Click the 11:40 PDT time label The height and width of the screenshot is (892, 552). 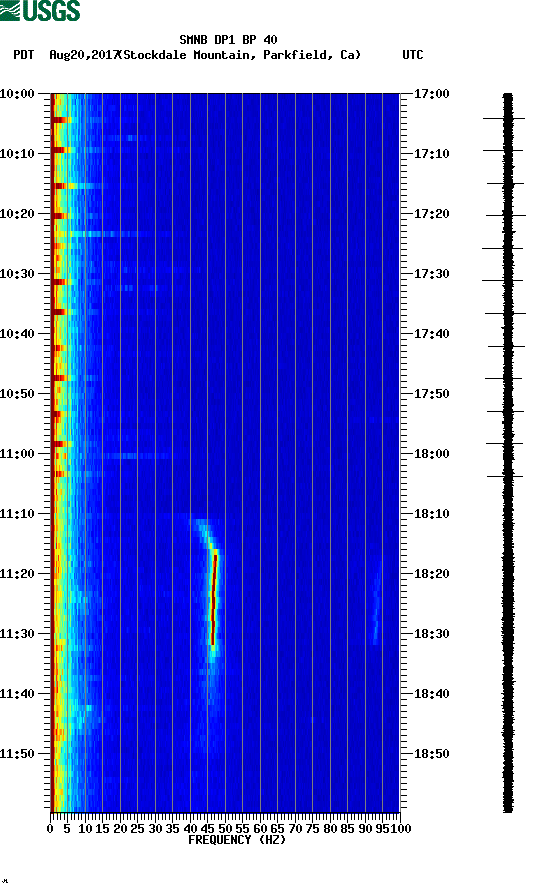(x=18, y=694)
